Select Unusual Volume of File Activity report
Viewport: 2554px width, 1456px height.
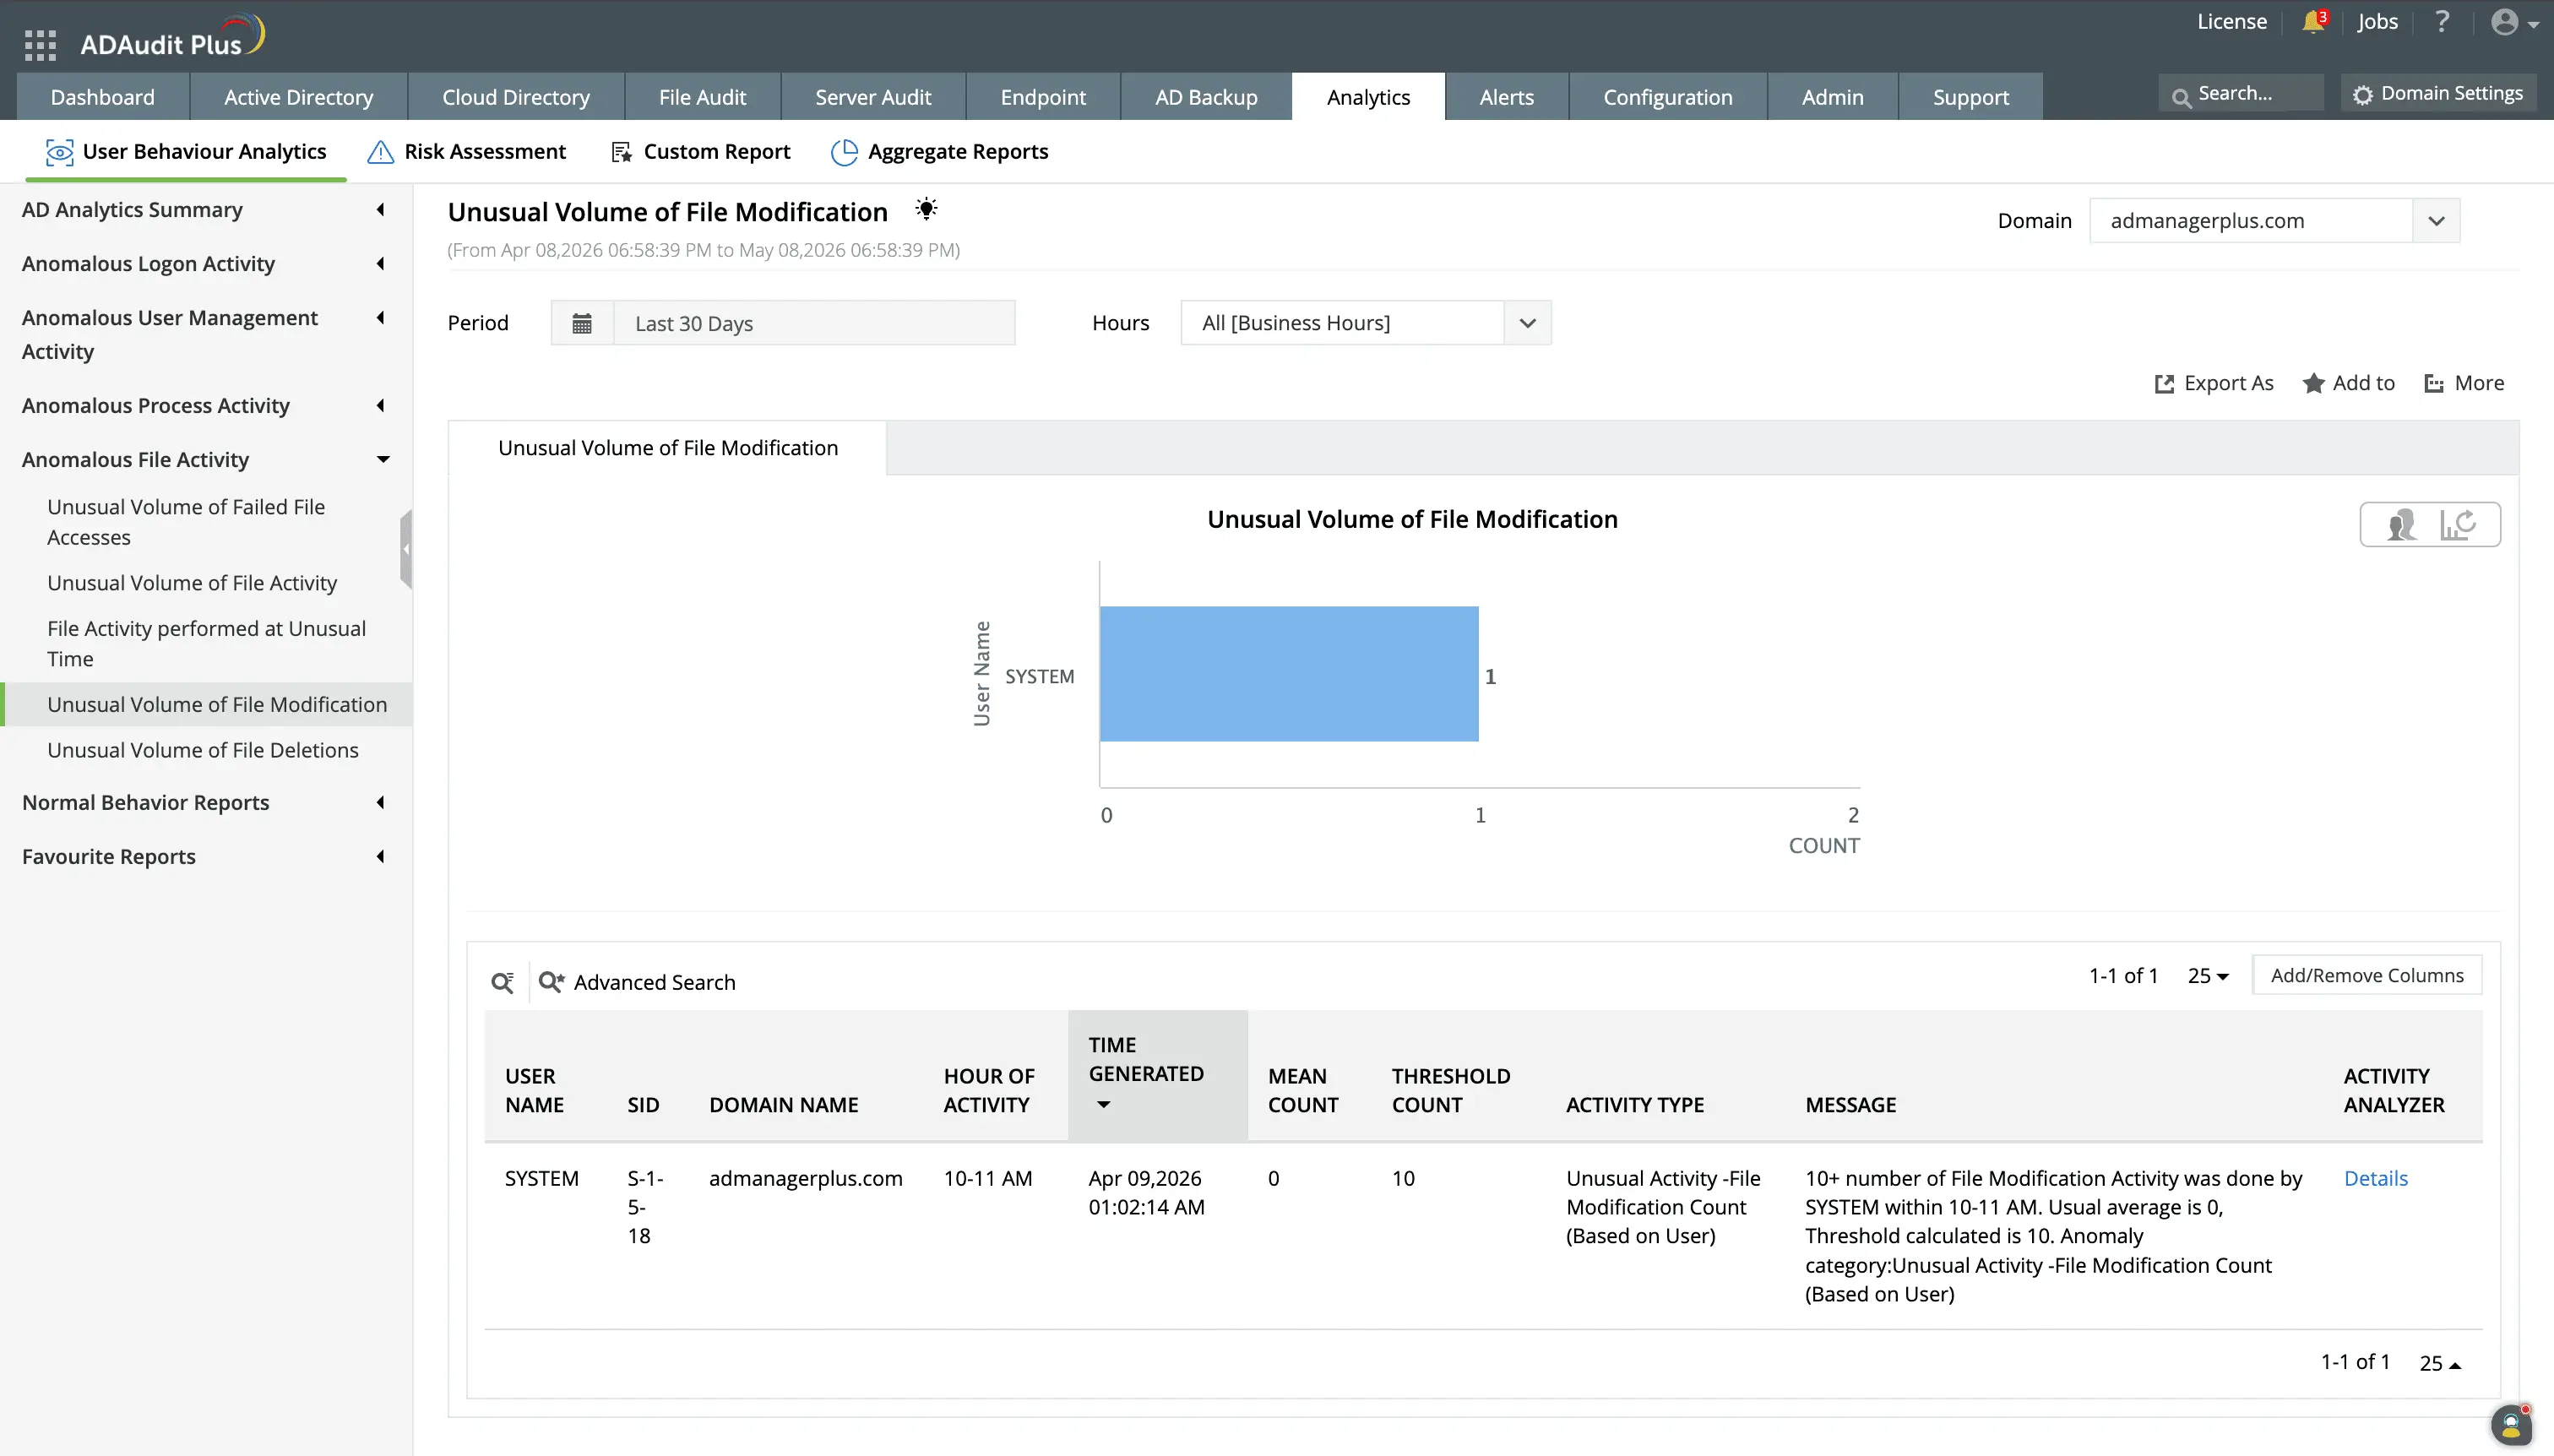click(x=192, y=583)
